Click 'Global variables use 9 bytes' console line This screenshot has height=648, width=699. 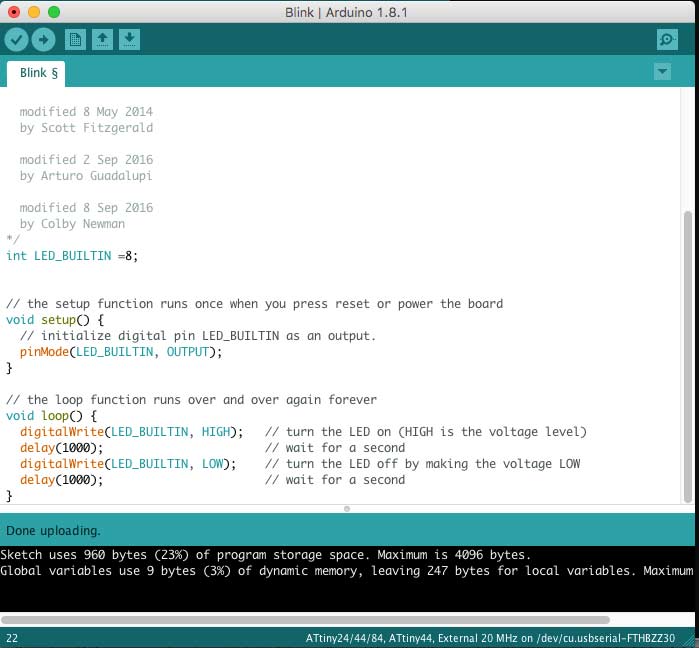[x=347, y=571]
